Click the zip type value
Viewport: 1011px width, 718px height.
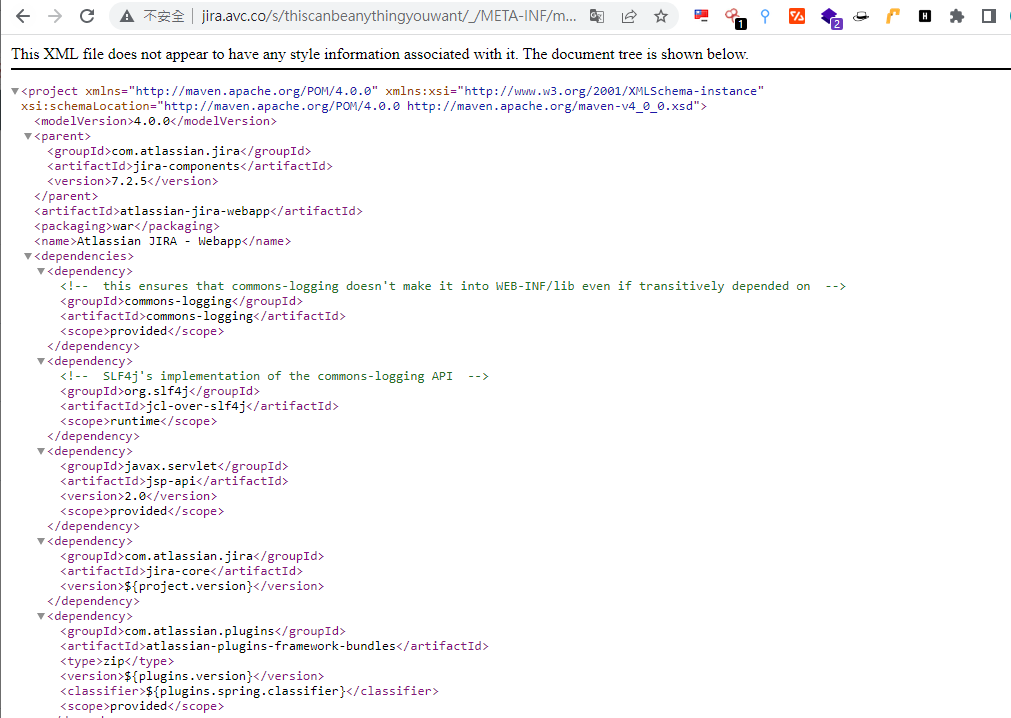[113, 661]
